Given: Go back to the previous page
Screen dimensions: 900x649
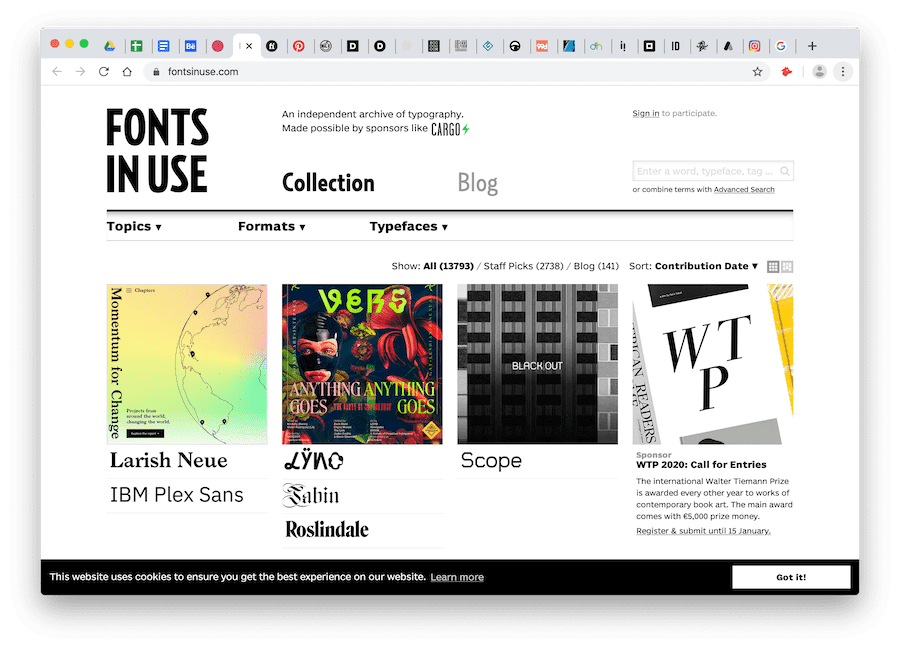Looking at the screenshot, I should click(x=57, y=72).
